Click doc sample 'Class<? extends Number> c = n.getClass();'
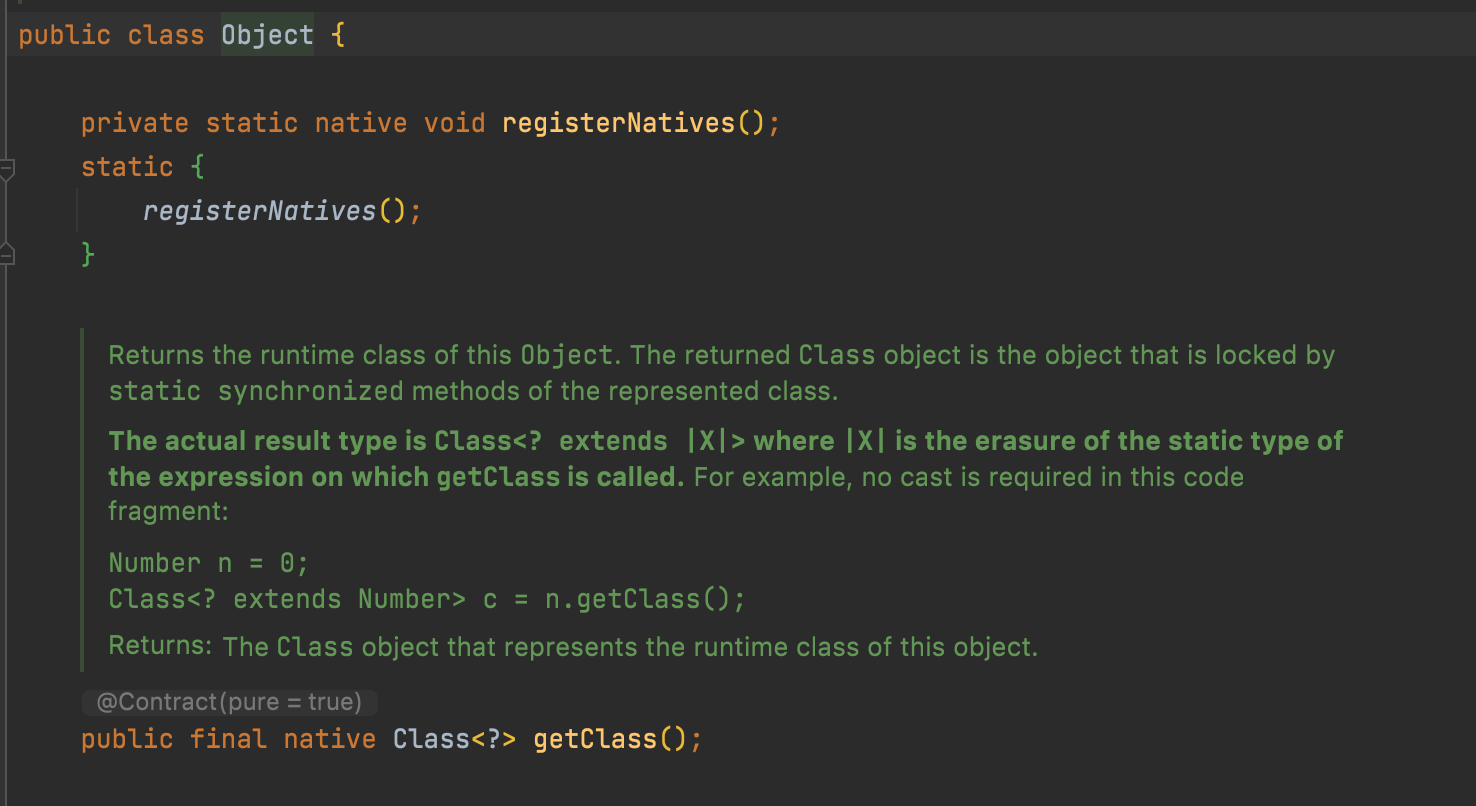This screenshot has width=1476, height=806. coord(427,599)
